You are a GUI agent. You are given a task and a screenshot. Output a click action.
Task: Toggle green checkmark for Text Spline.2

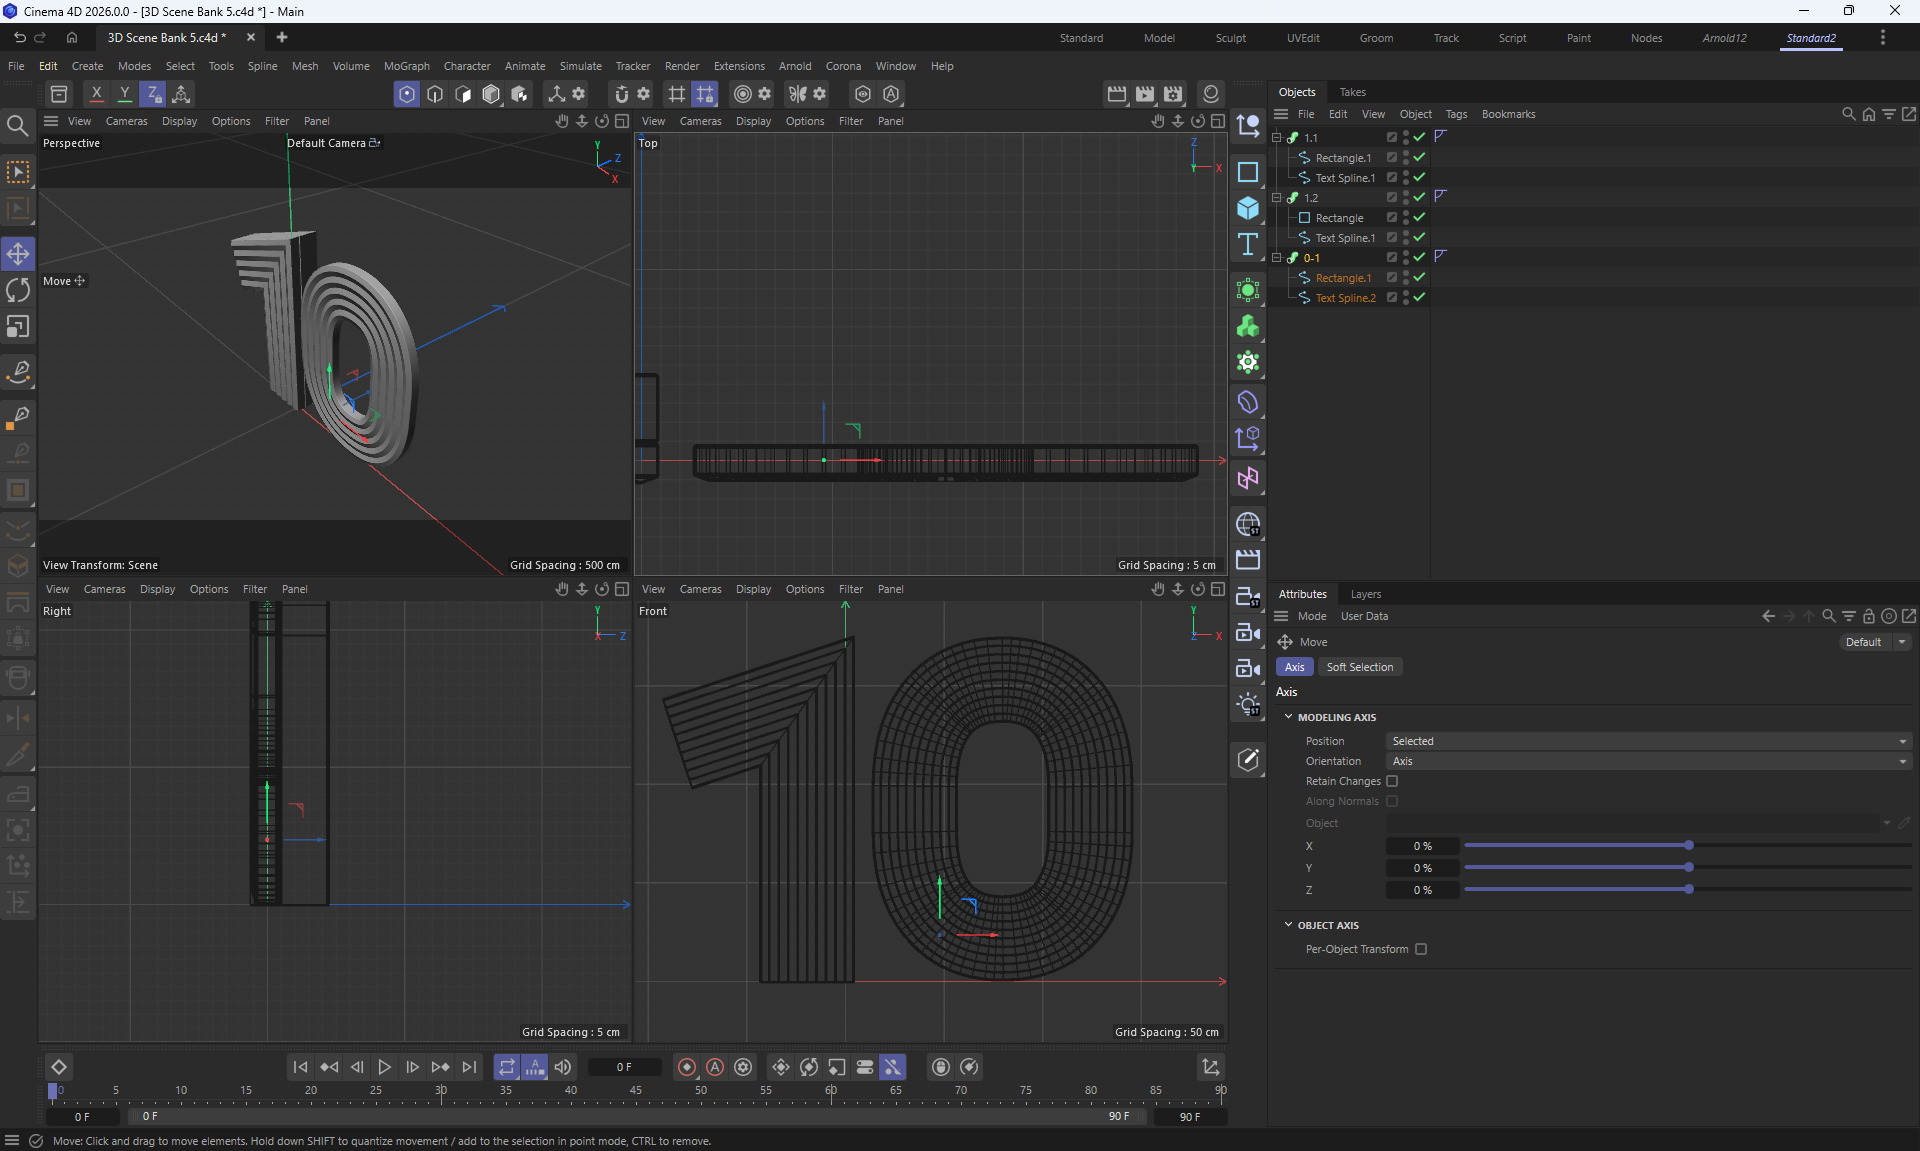pyautogui.click(x=1419, y=297)
